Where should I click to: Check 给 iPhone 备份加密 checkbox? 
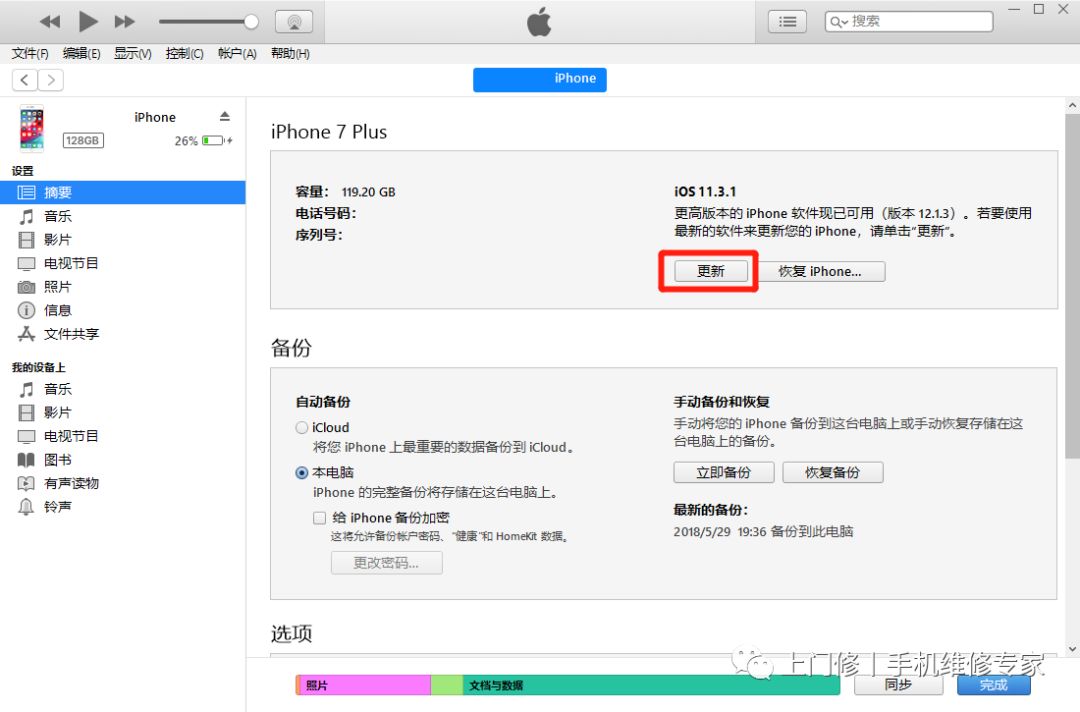[x=320, y=518]
